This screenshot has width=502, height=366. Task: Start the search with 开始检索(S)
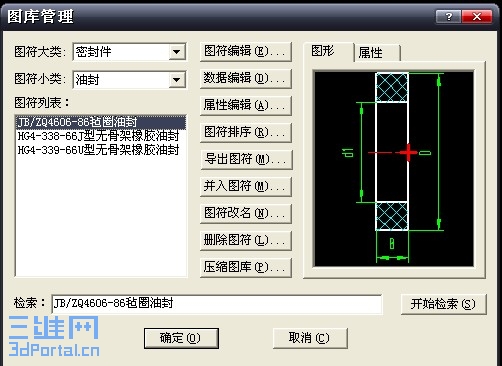point(443,304)
